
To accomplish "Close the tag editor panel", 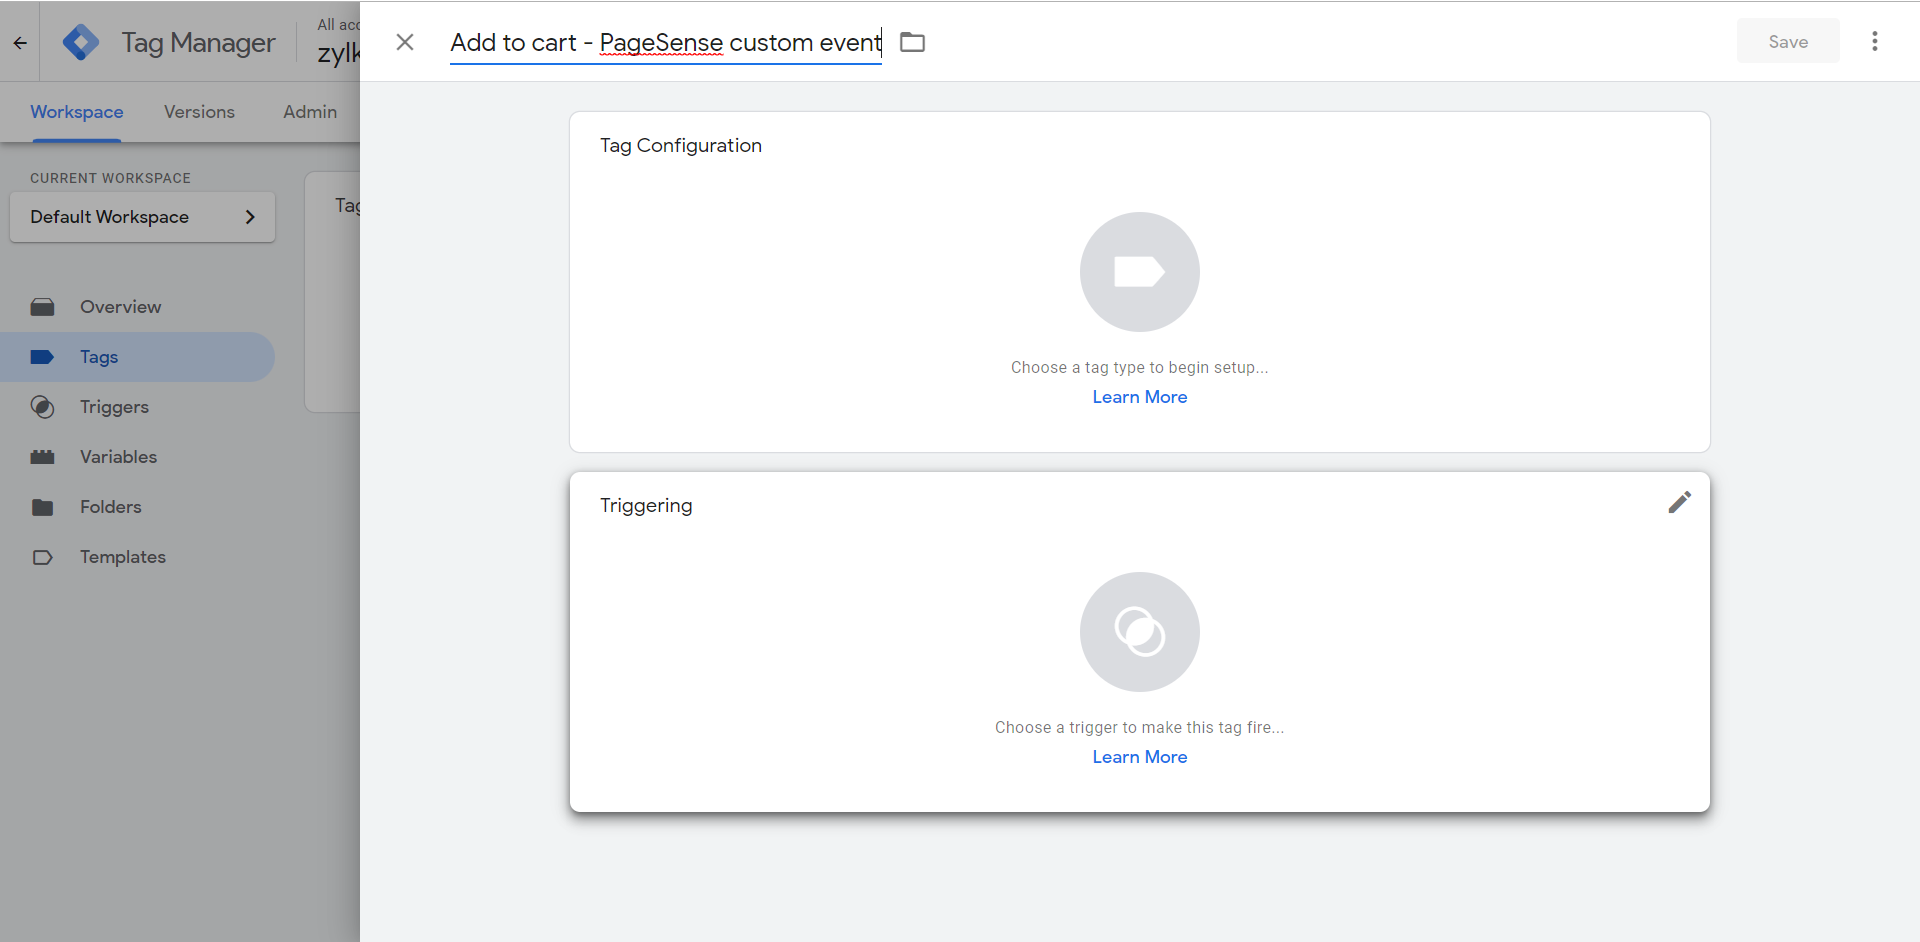I will pyautogui.click(x=405, y=42).
